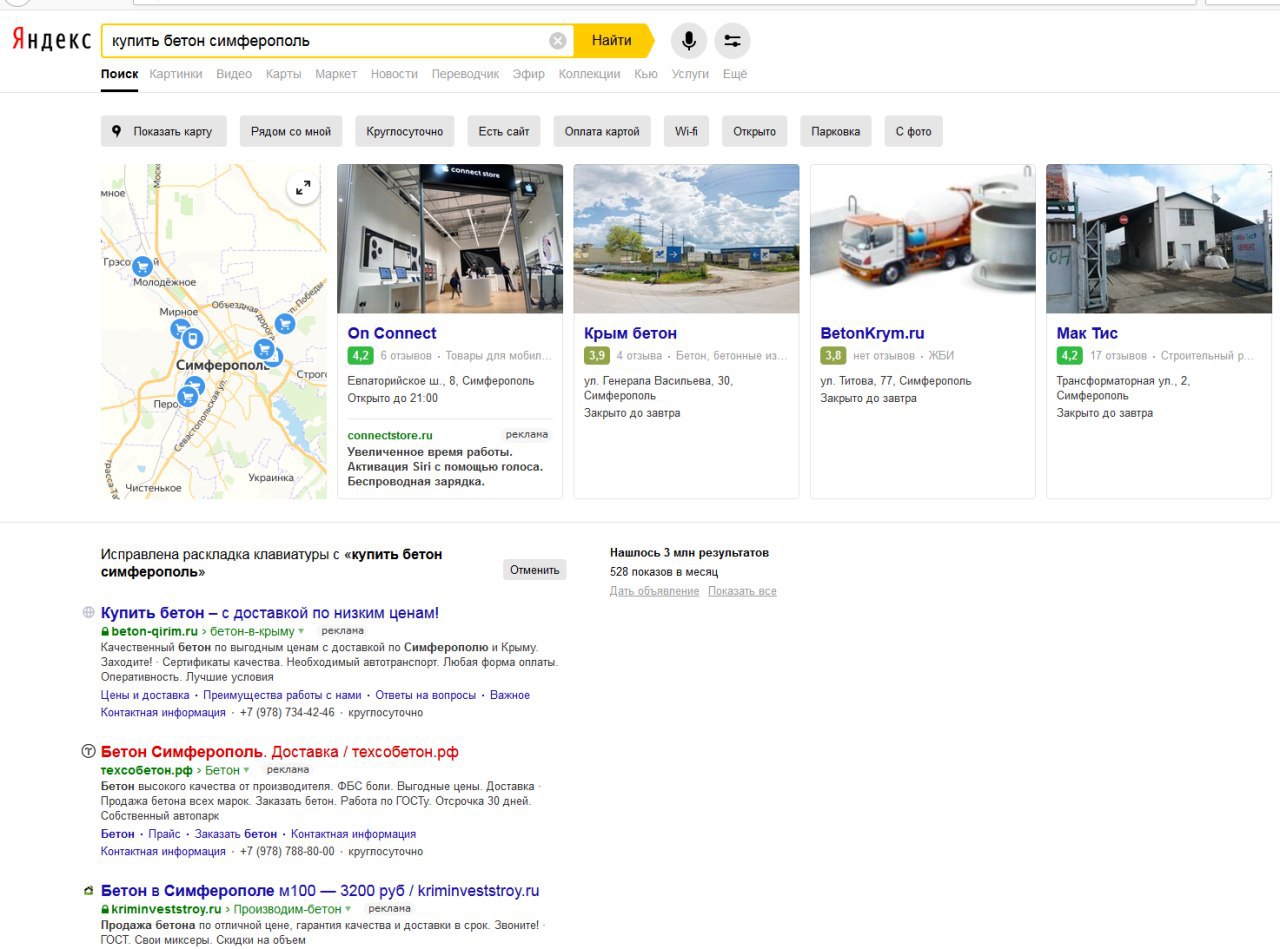The height and width of the screenshot is (949, 1280).
Task: Open the Кью tab
Action: [646, 74]
